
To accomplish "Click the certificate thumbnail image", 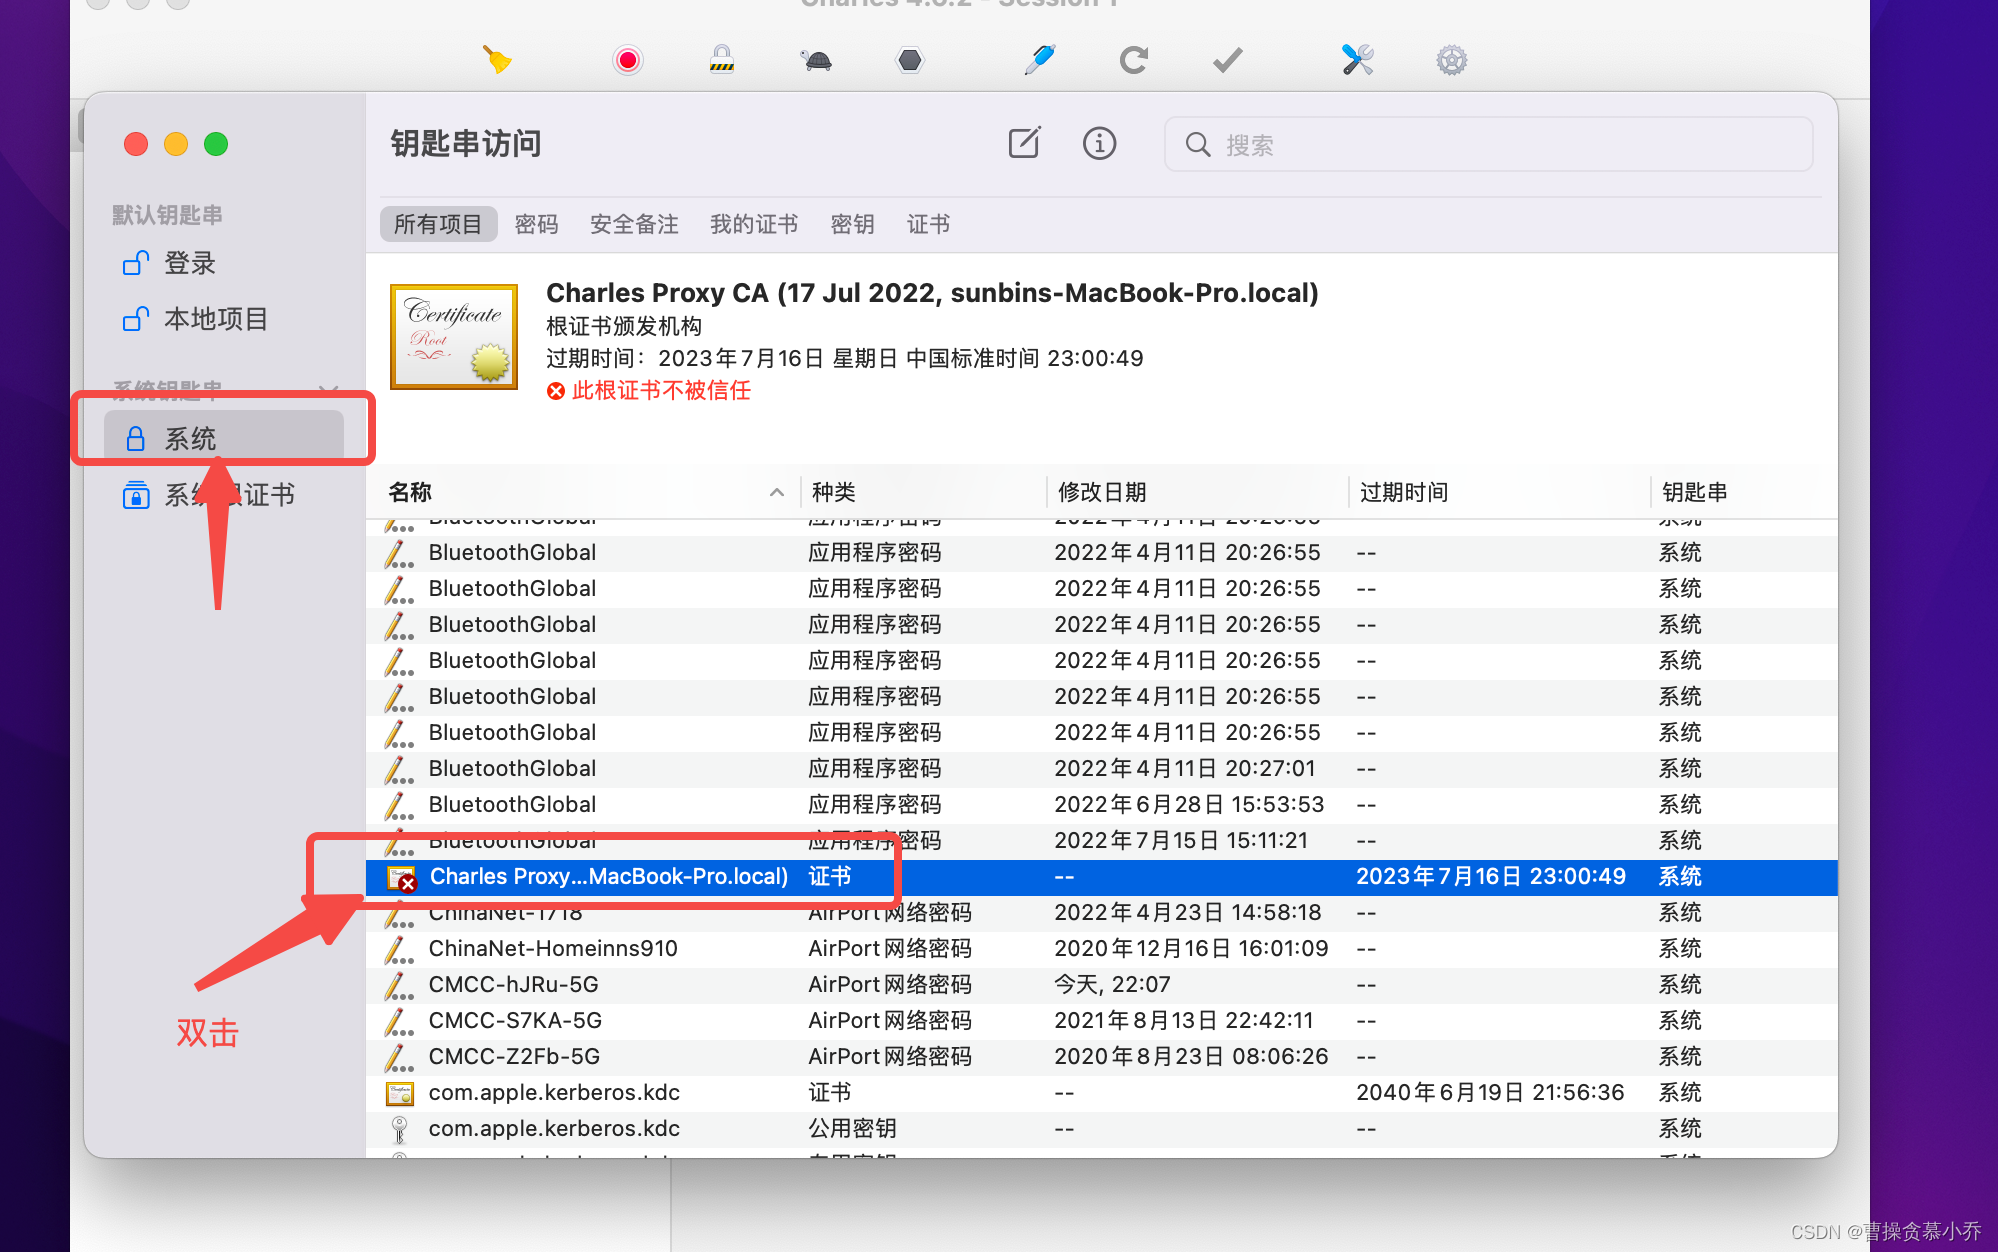I will click(x=454, y=337).
